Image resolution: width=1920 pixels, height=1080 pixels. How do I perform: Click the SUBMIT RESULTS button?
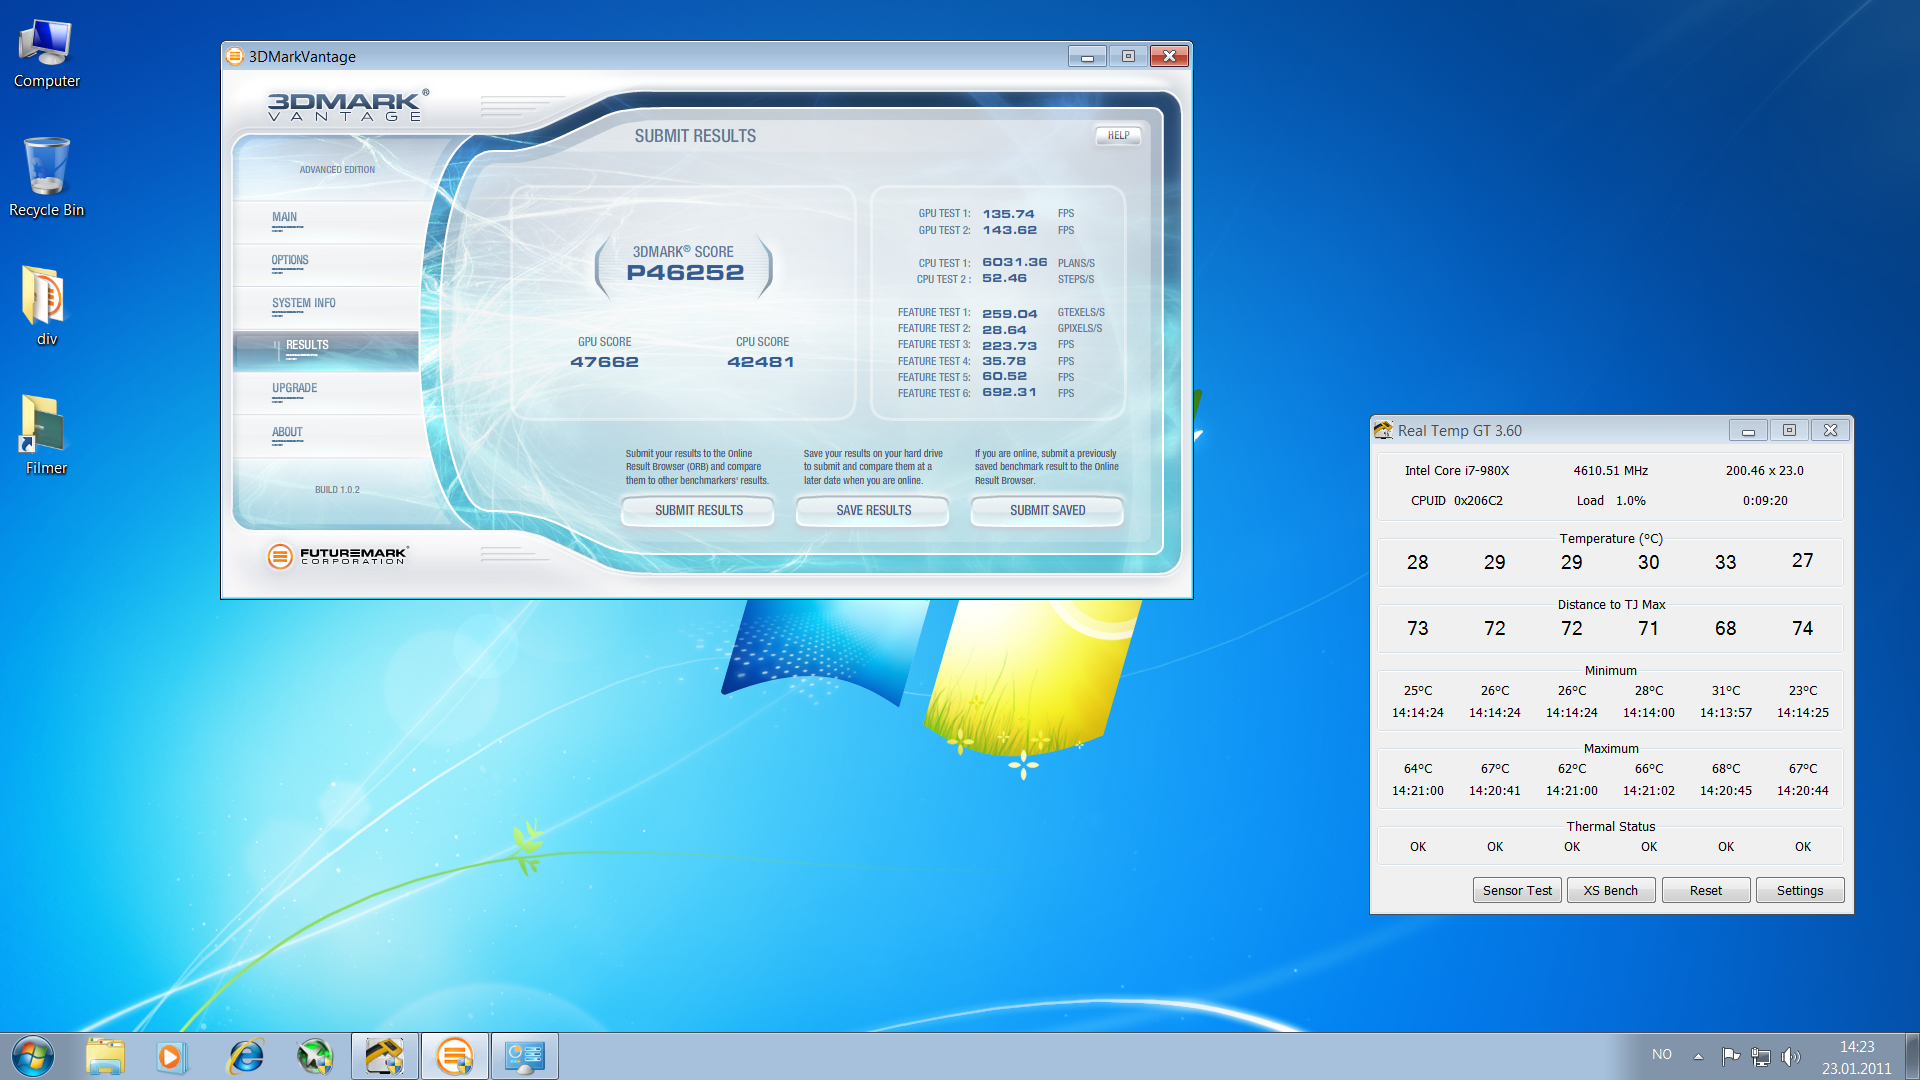[x=698, y=510]
